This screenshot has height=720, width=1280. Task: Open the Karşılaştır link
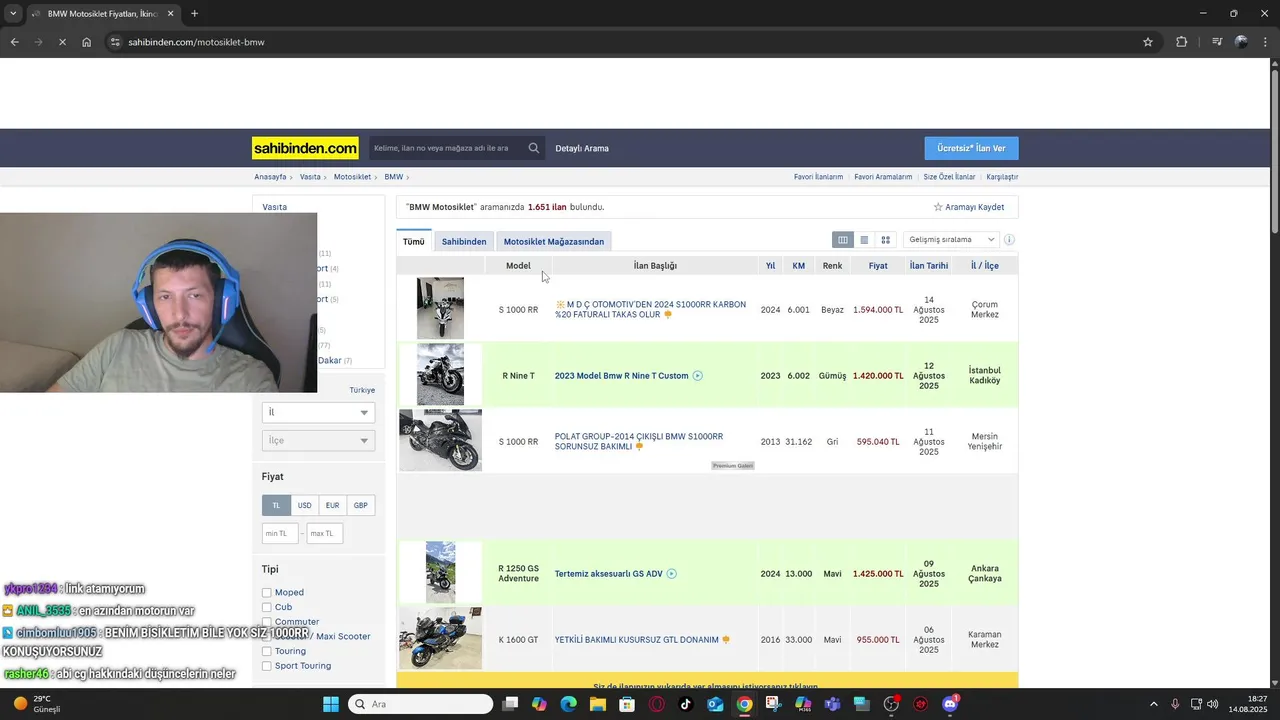click(1002, 177)
